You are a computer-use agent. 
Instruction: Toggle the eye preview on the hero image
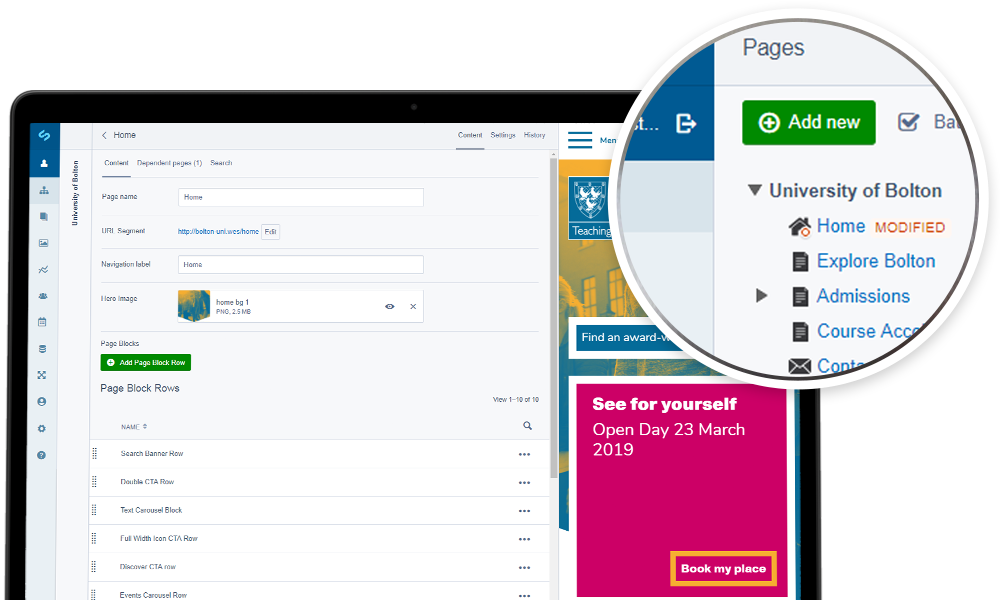[x=390, y=307]
